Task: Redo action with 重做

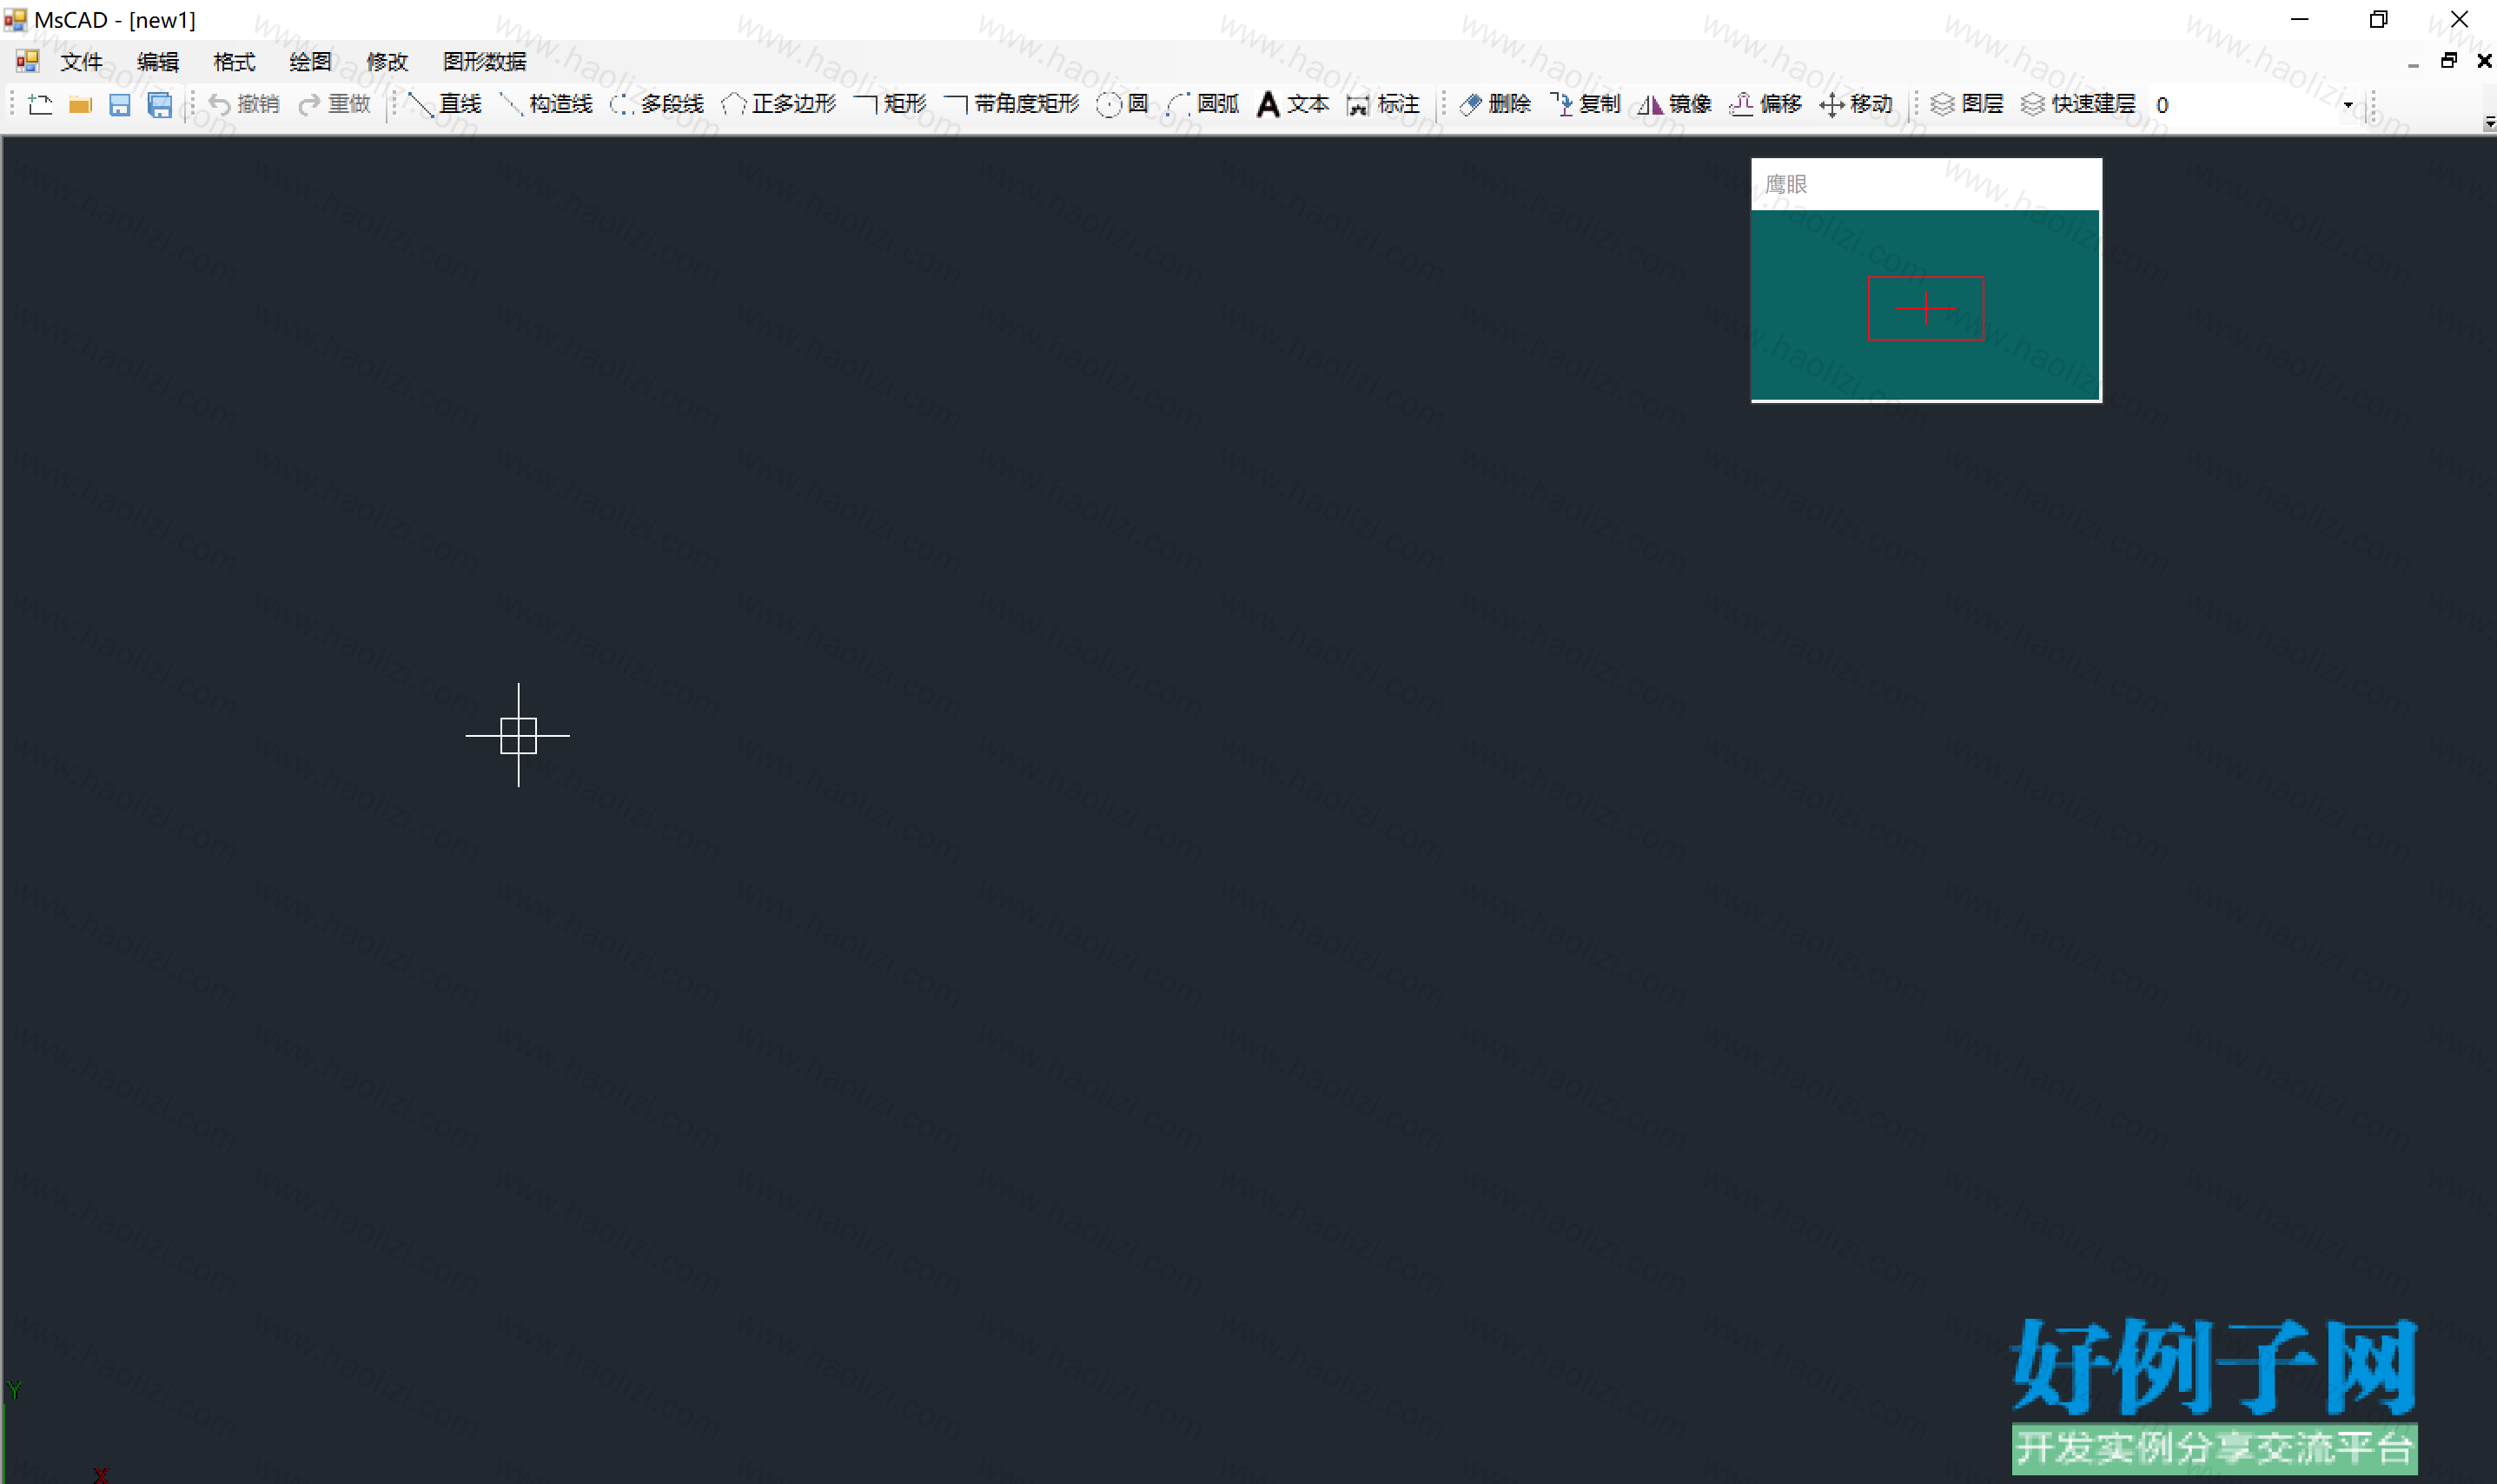Action: 334,104
